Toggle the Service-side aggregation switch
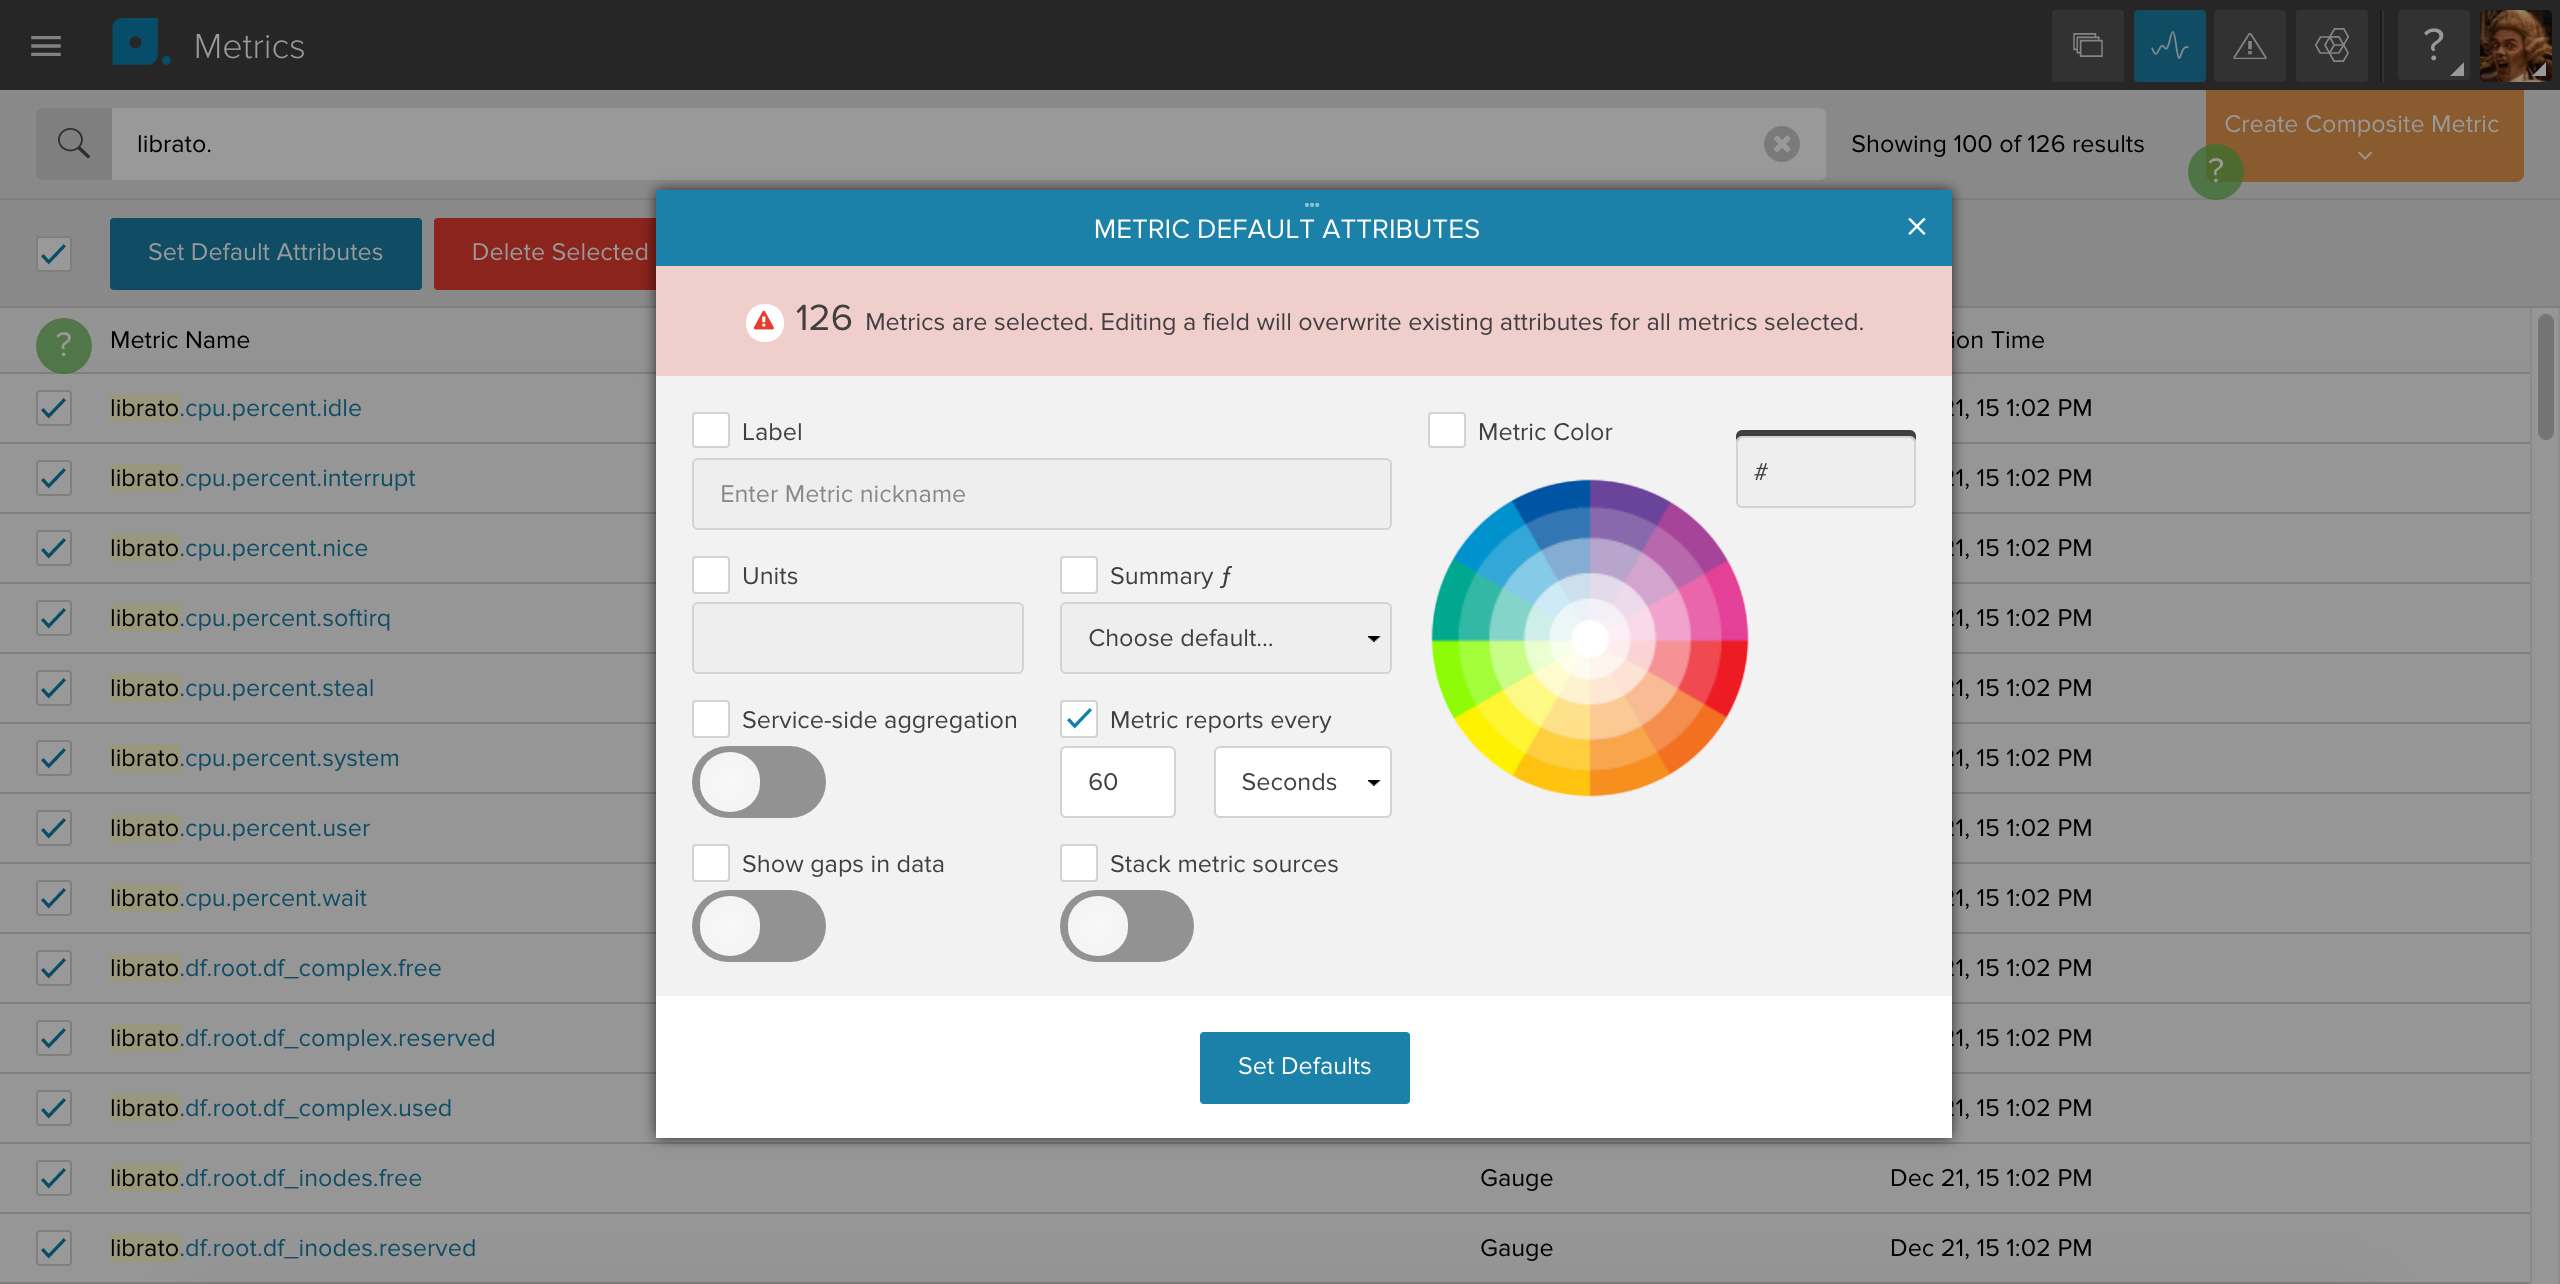The width and height of the screenshot is (2560, 1284). [x=759, y=782]
